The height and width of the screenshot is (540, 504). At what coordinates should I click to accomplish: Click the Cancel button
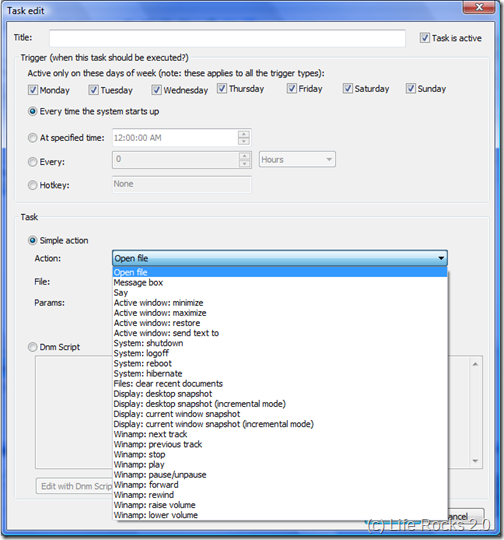(466, 516)
